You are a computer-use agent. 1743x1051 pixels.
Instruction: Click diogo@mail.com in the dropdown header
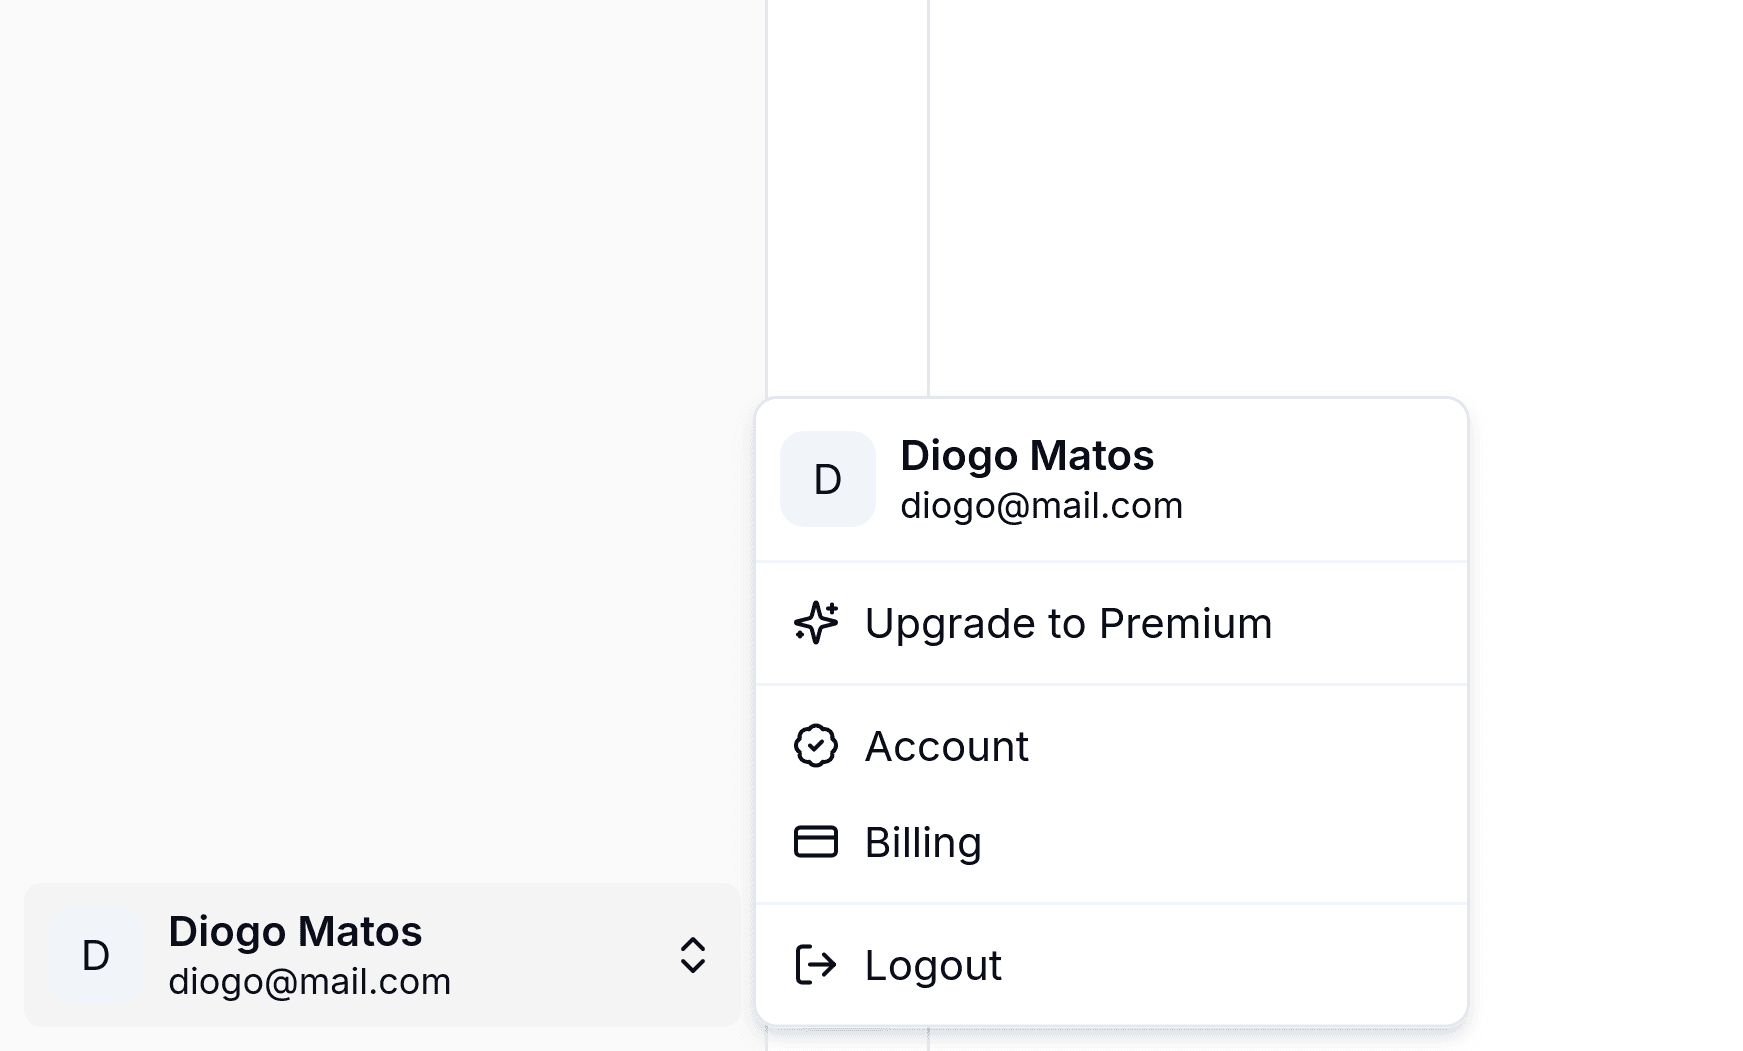tap(1041, 506)
